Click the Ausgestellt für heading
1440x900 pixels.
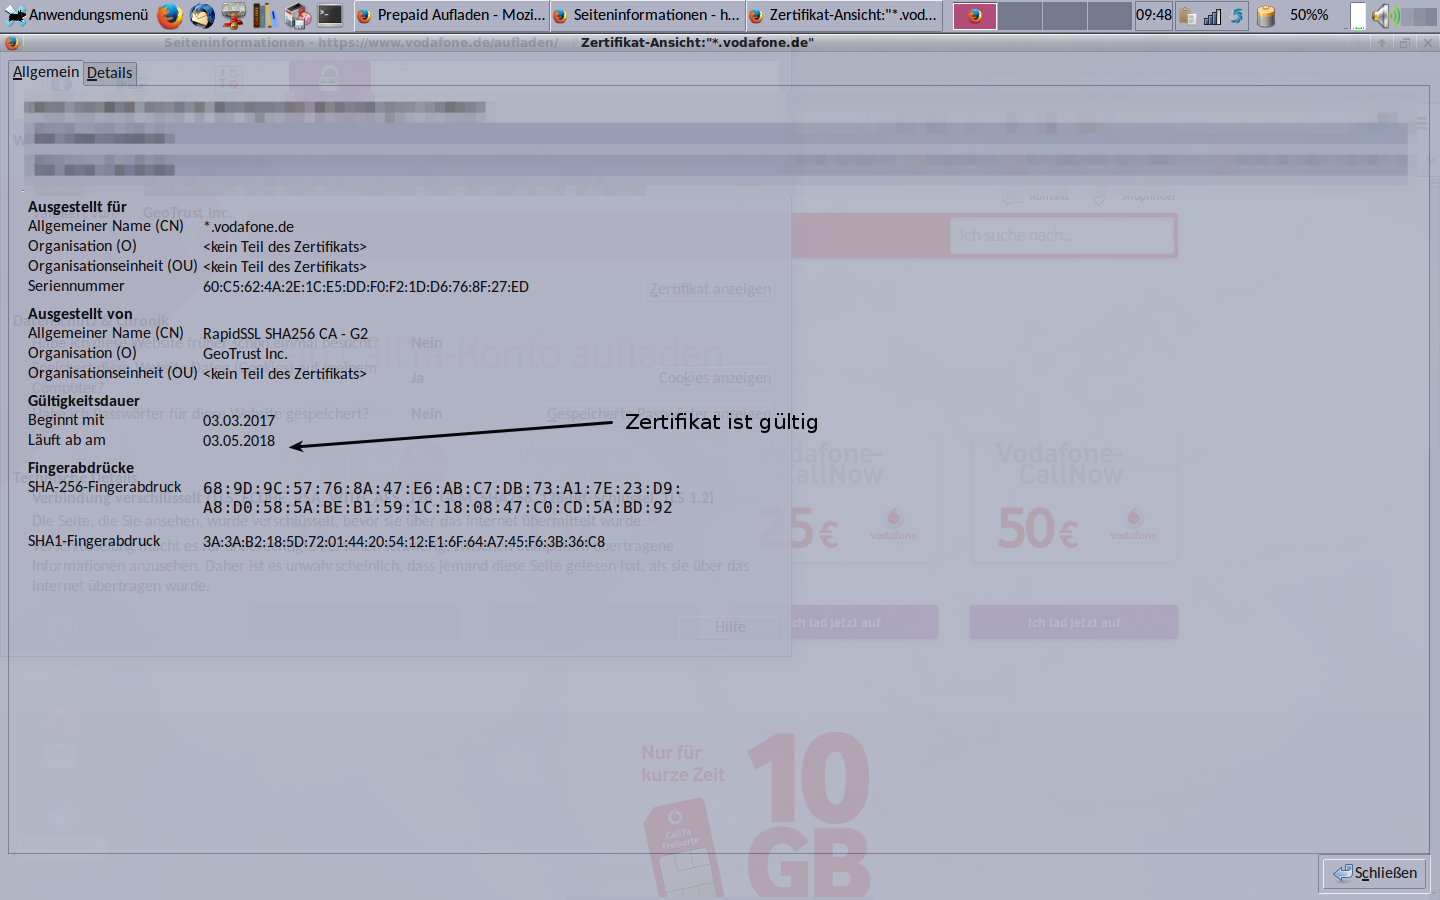pos(77,207)
